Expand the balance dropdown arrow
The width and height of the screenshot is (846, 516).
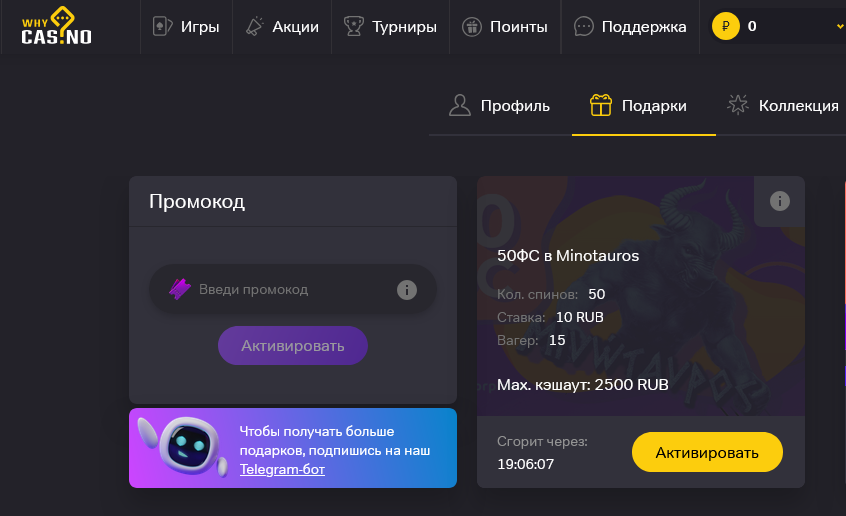pos(840,26)
